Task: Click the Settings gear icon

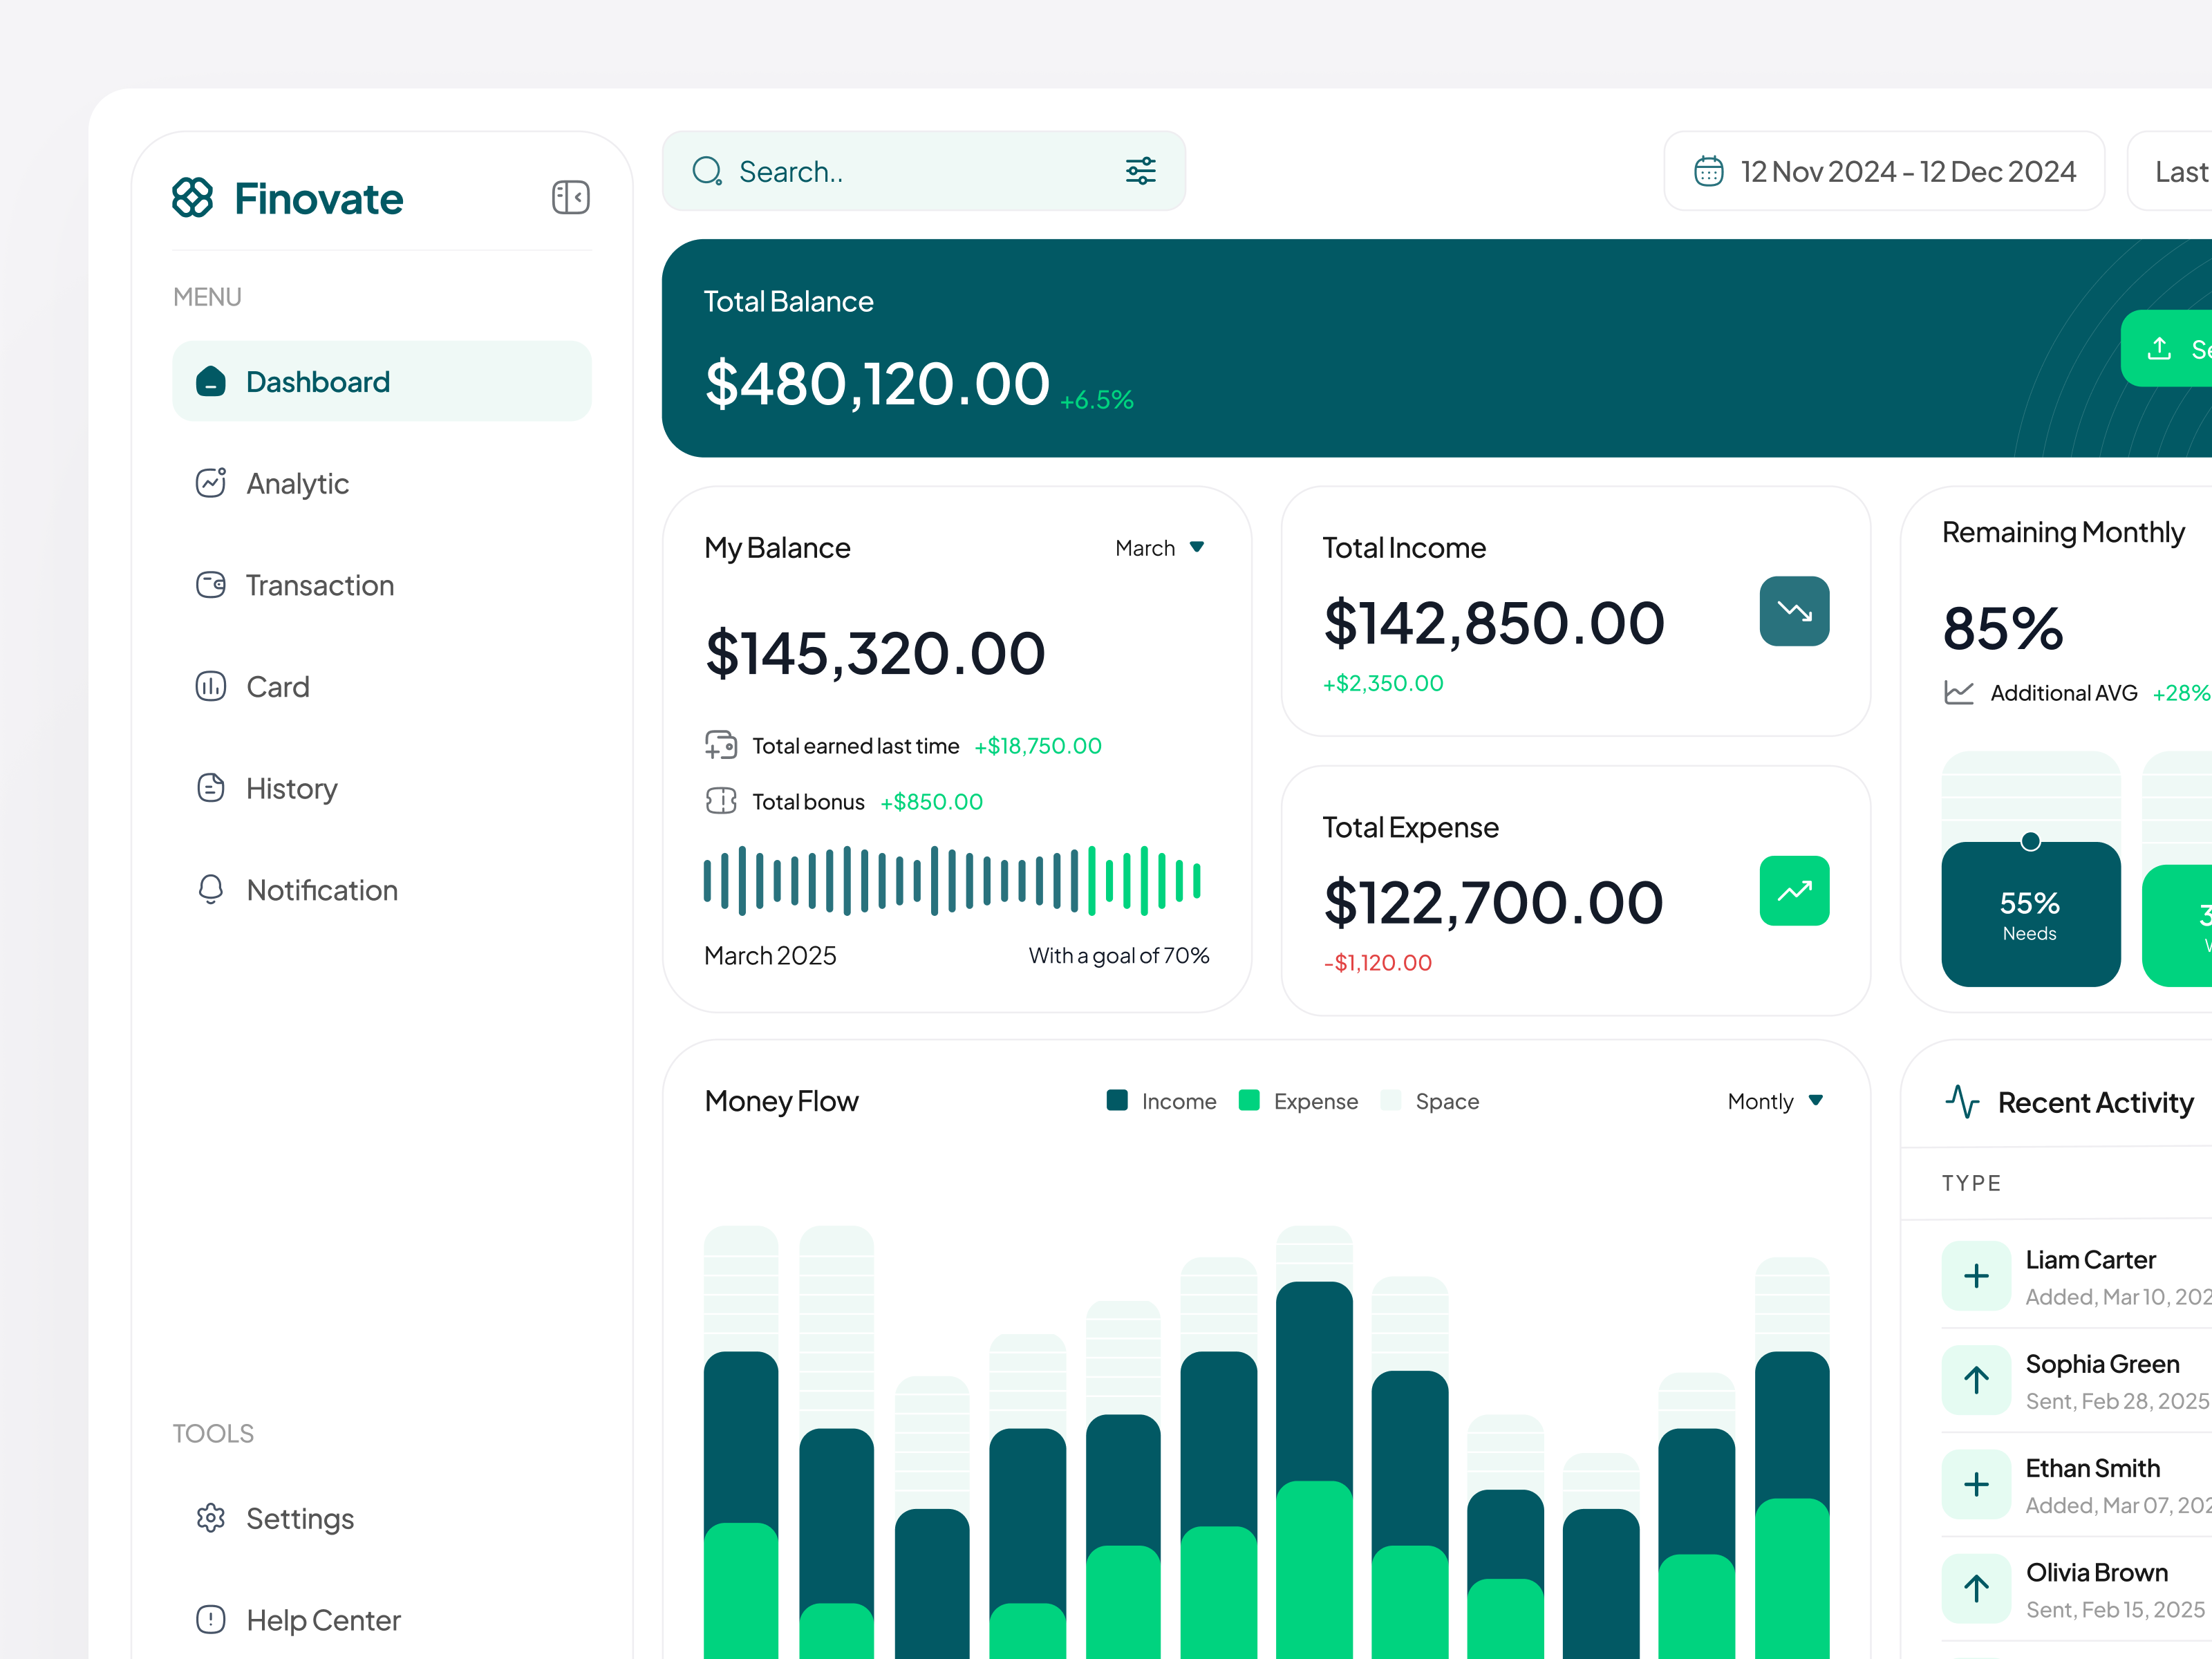Action: pyautogui.click(x=211, y=1518)
